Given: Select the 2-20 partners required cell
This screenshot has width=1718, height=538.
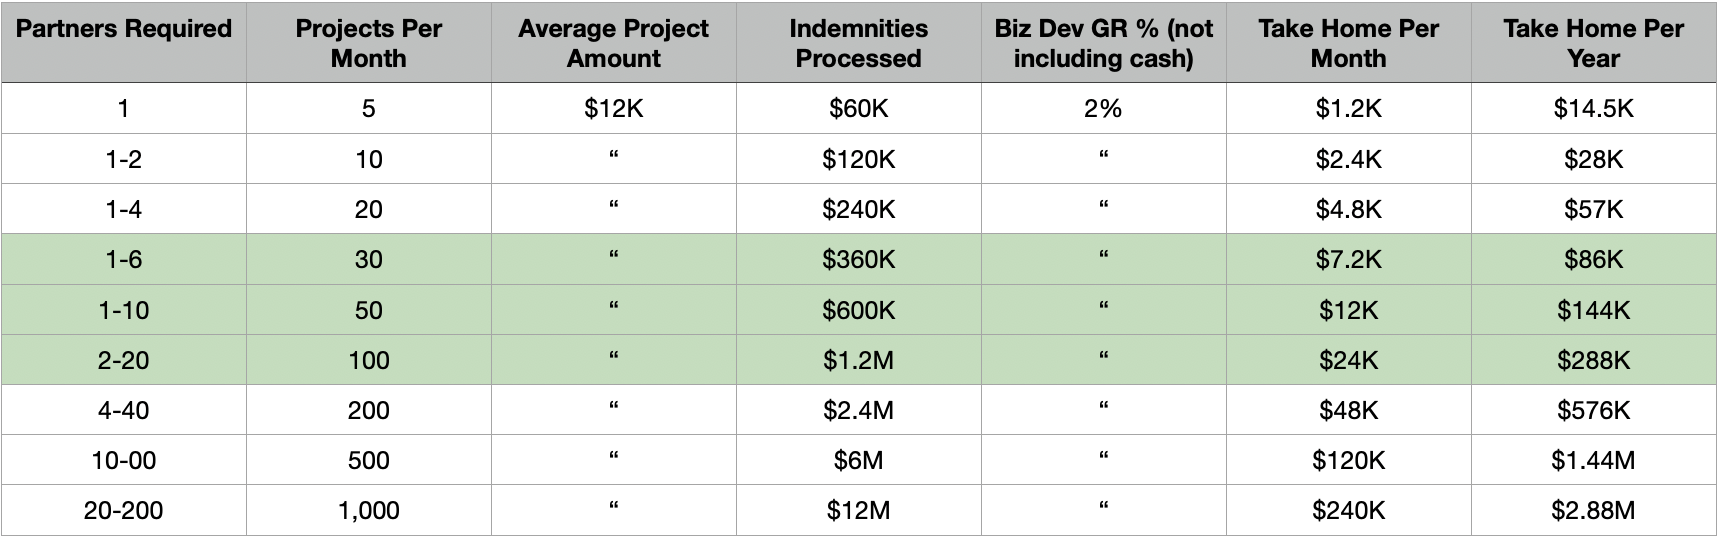Looking at the screenshot, I should [x=124, y=360].
